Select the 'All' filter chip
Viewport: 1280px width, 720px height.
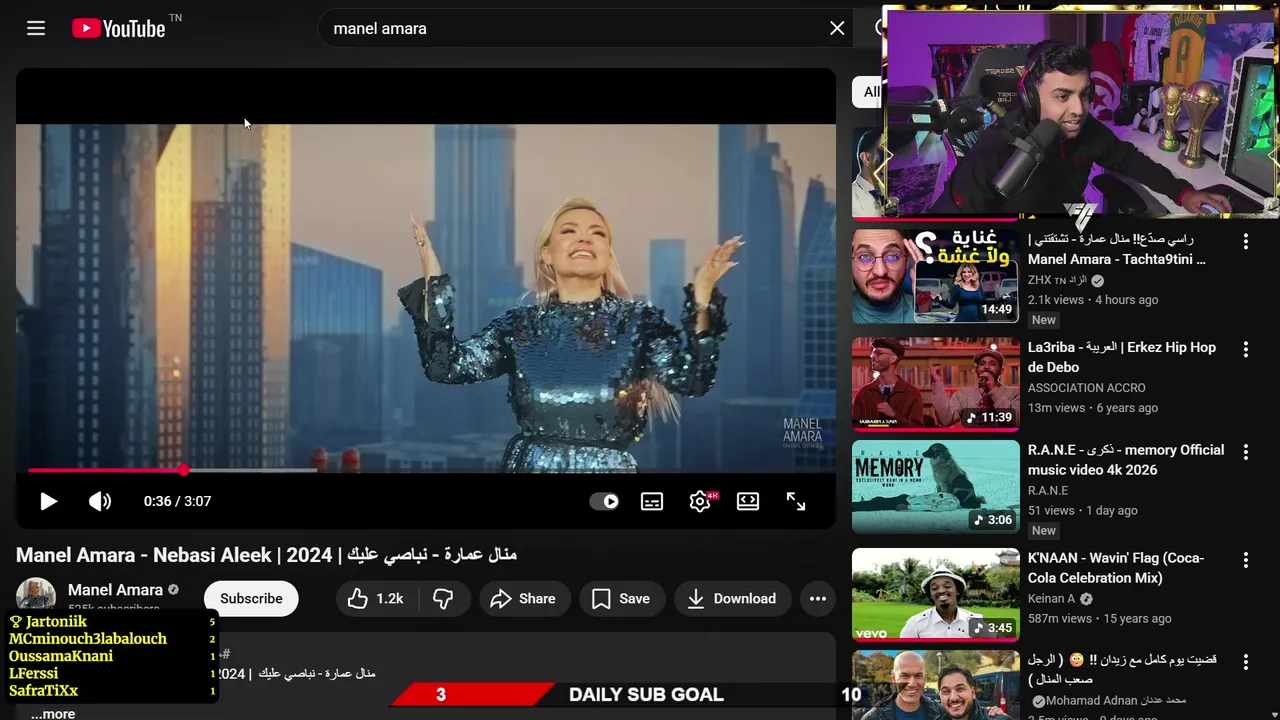point(868,91)
